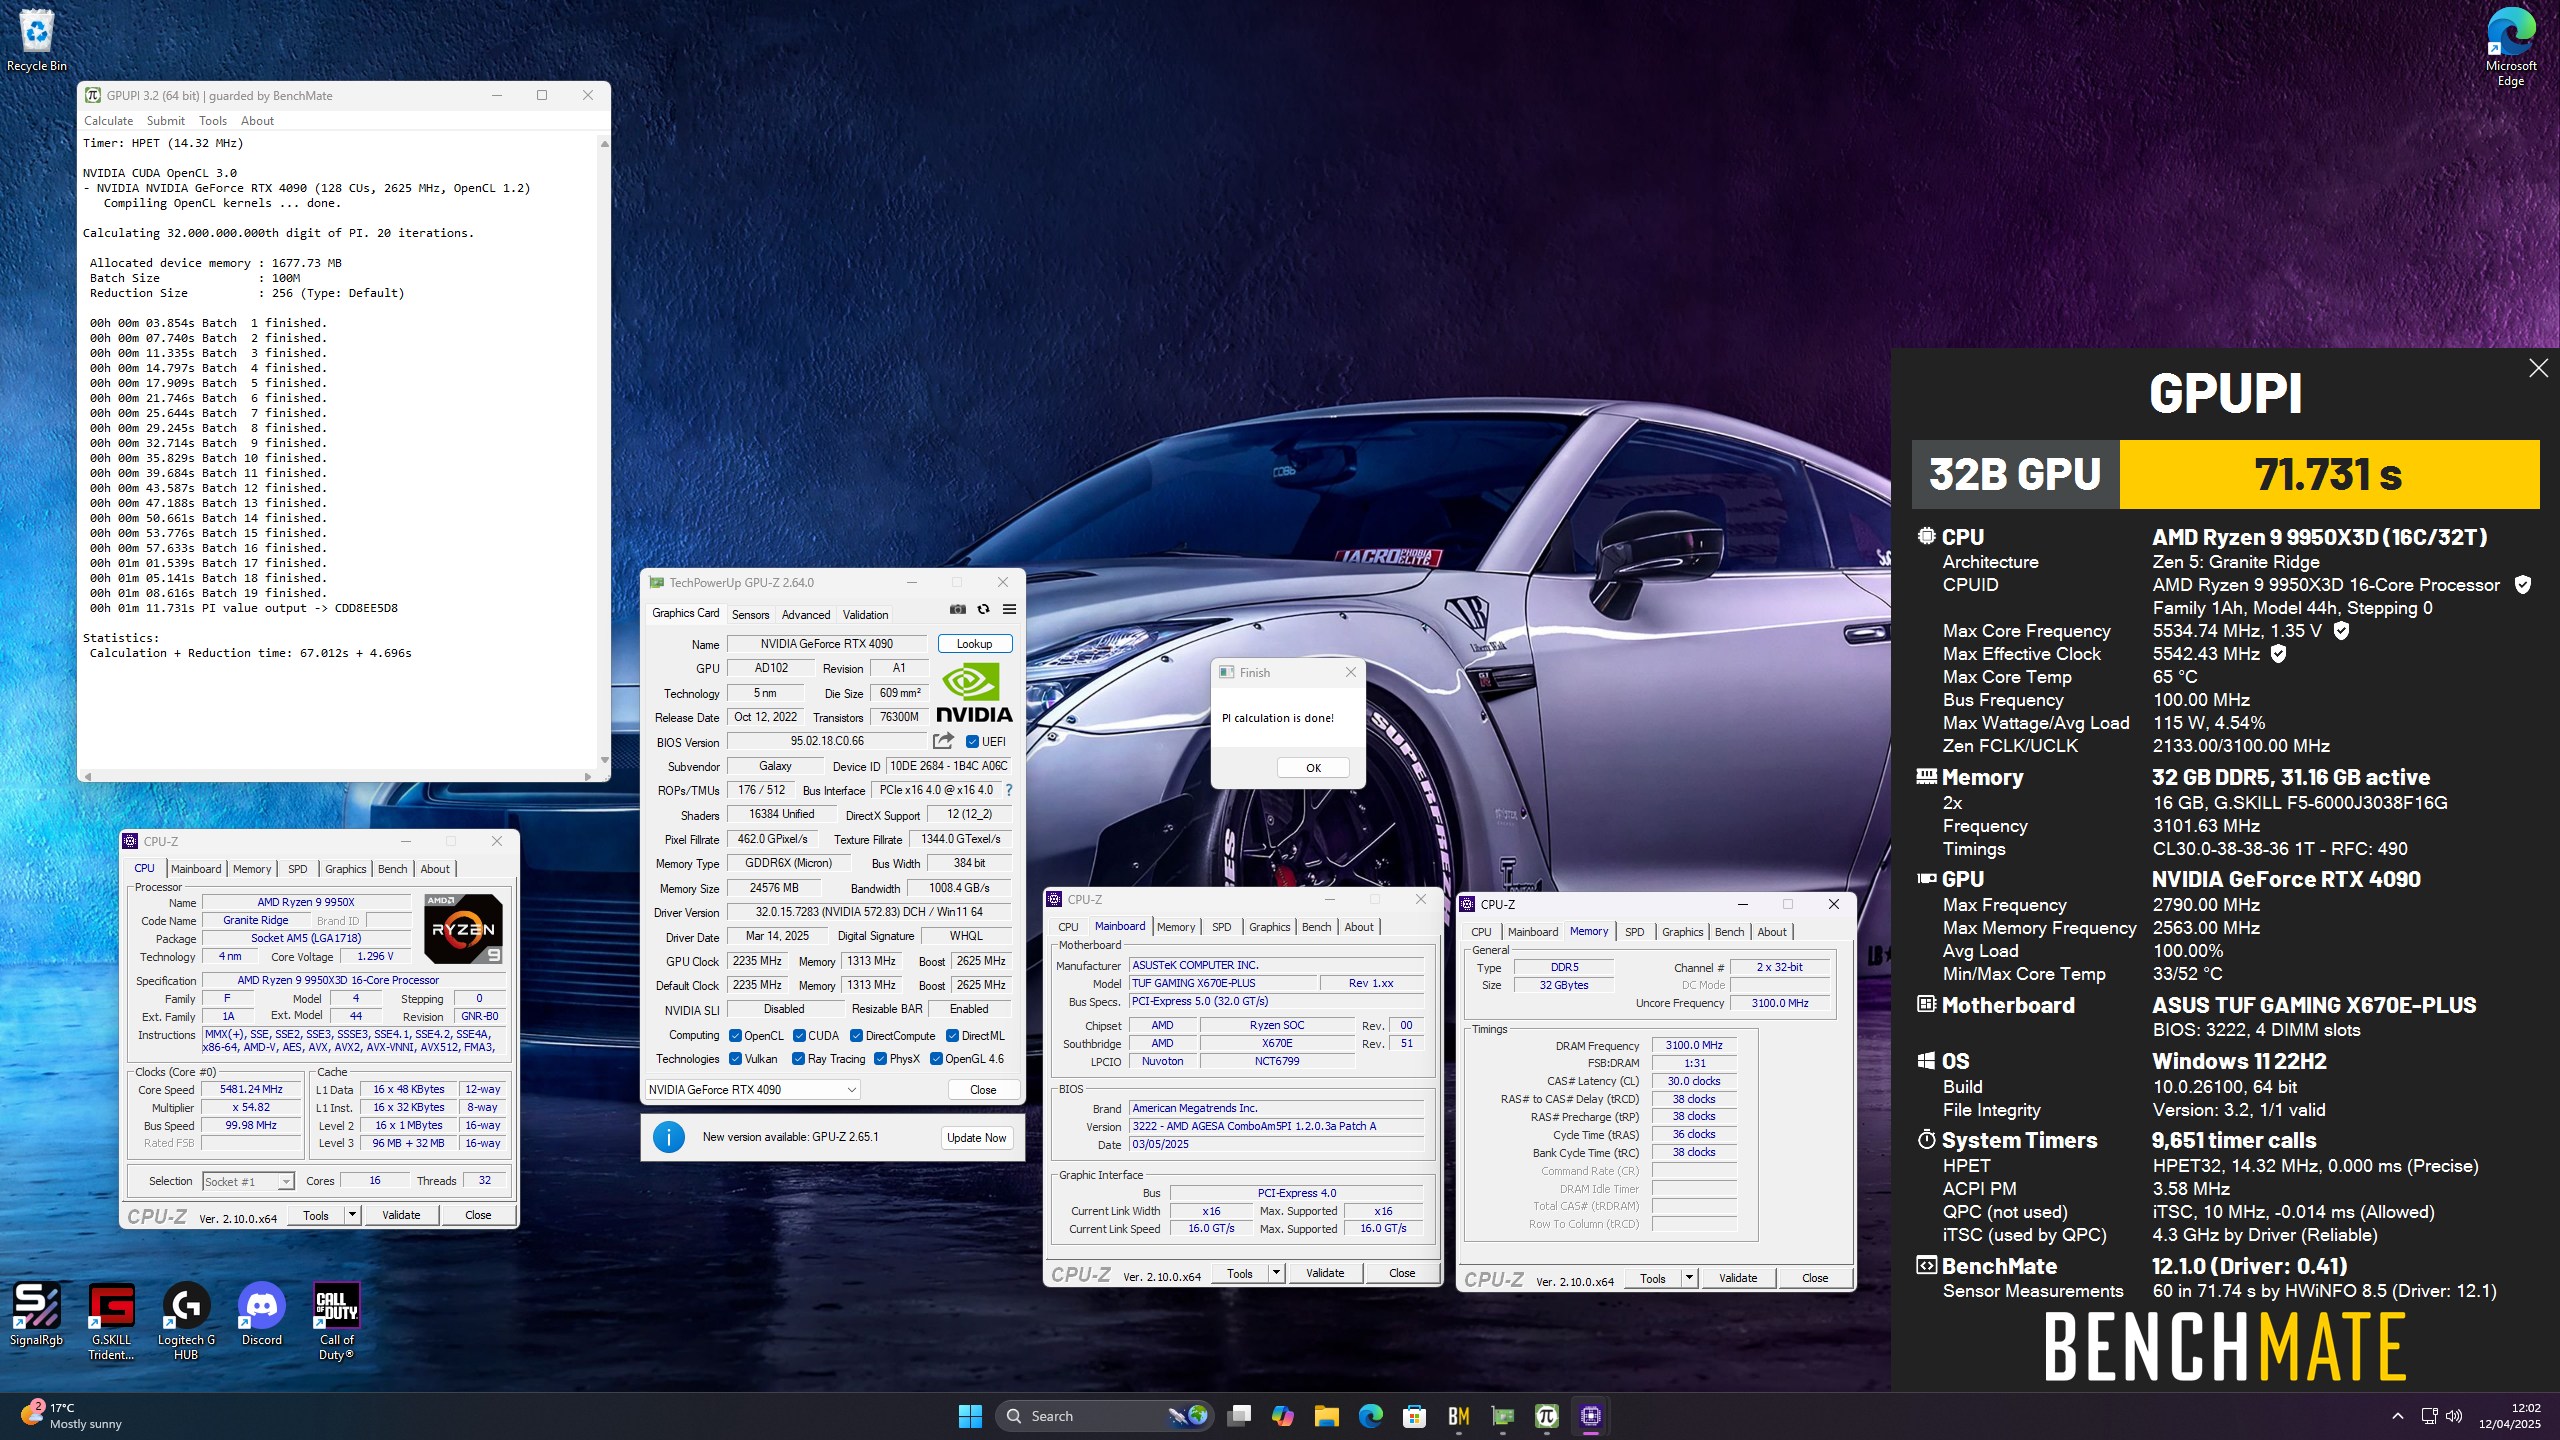This screenshot has width=2560, height=1440.
Task: Click GPUPI vertical scrollbar
Action: 604,453
